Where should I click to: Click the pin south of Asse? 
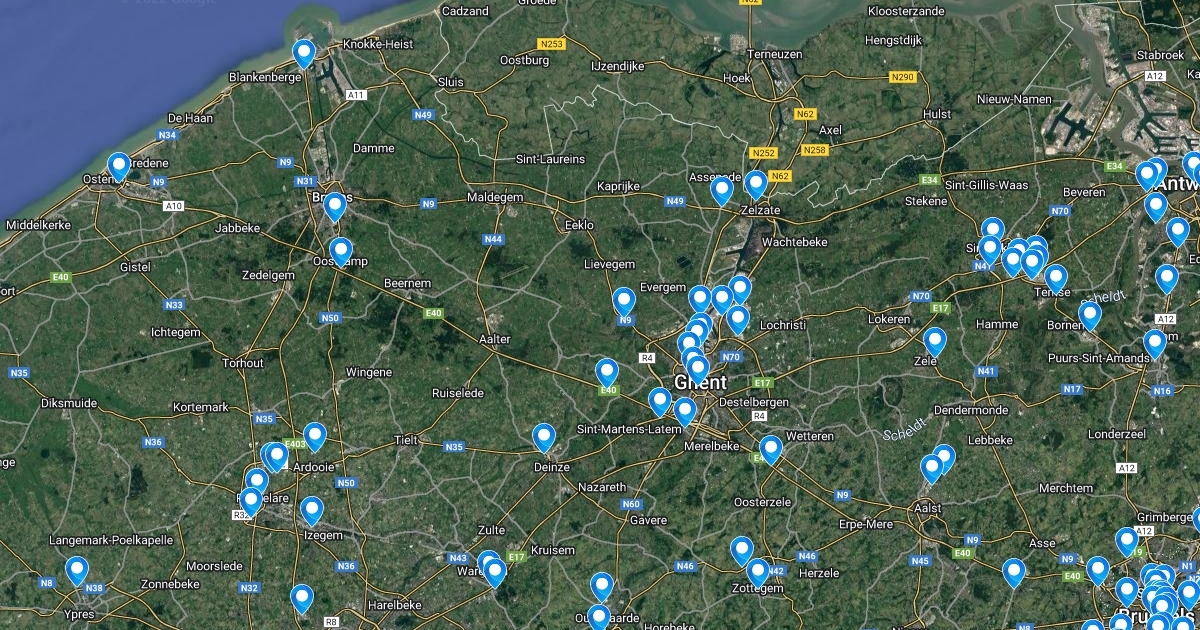tap(1014, 572)
